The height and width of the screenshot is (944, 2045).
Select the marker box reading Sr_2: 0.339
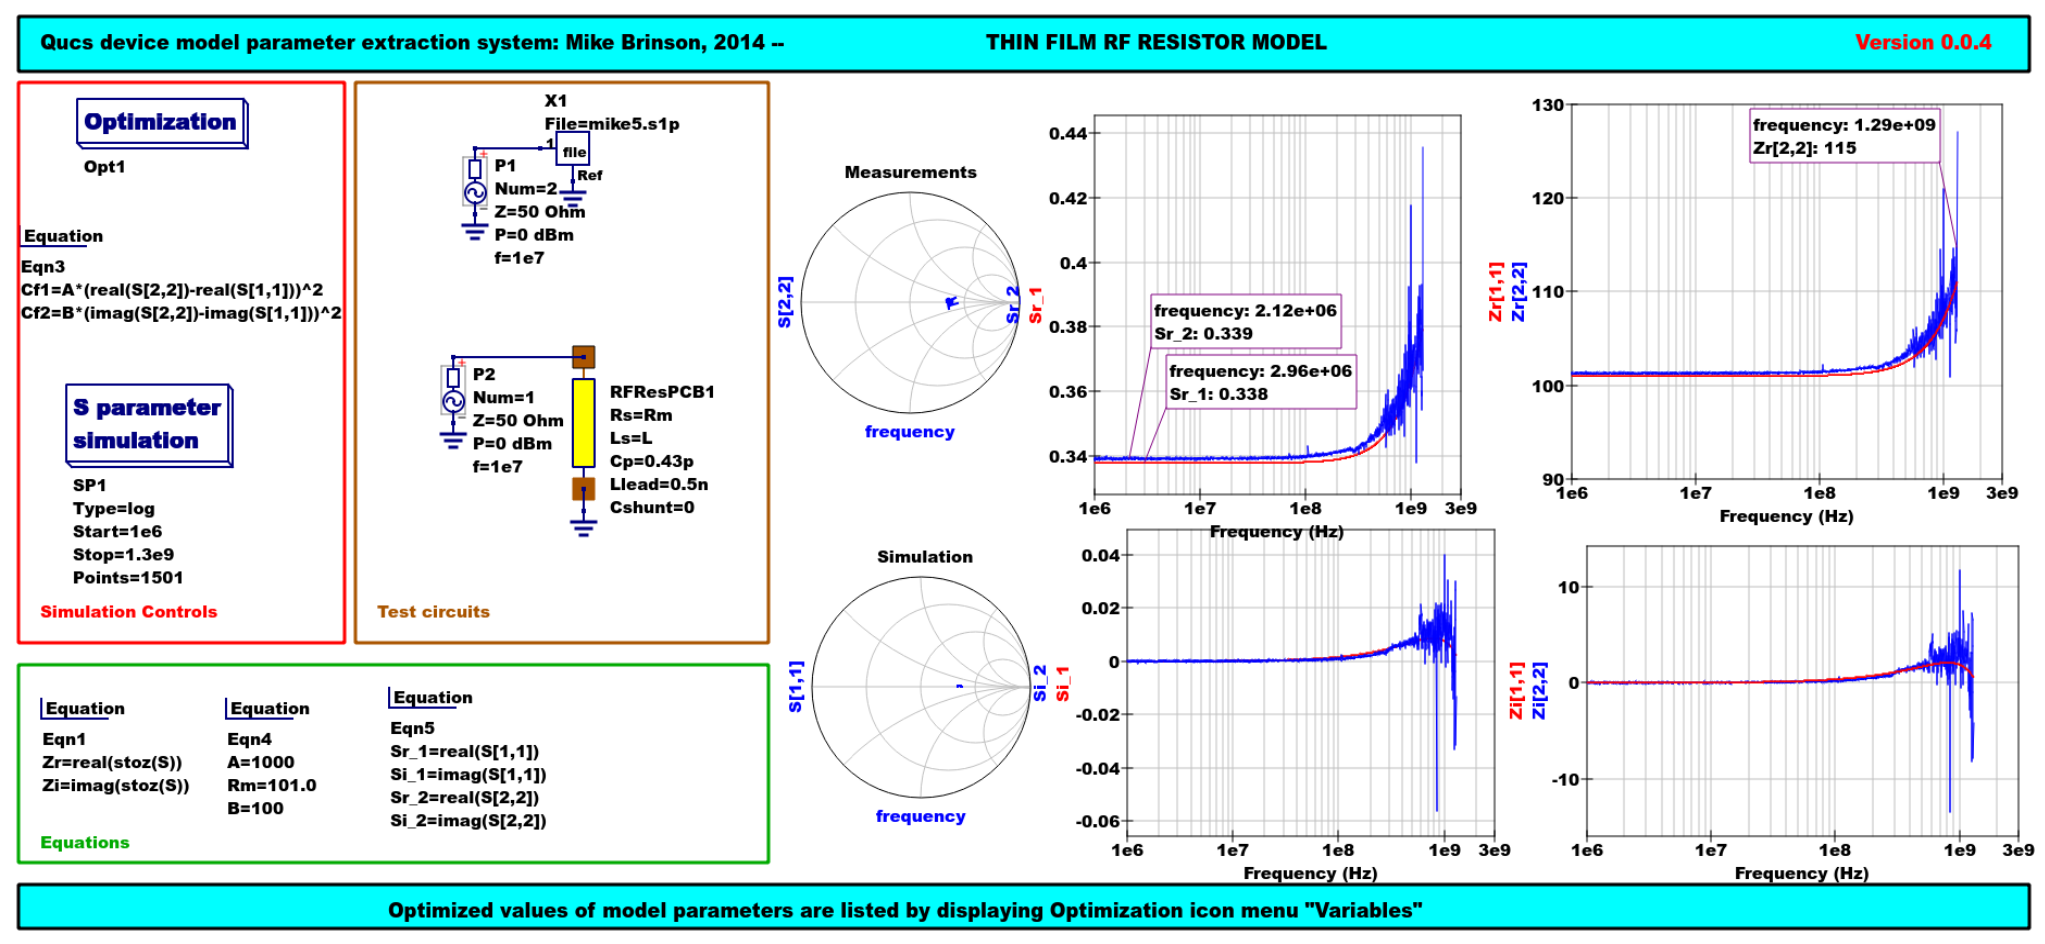coord(1245,322)
